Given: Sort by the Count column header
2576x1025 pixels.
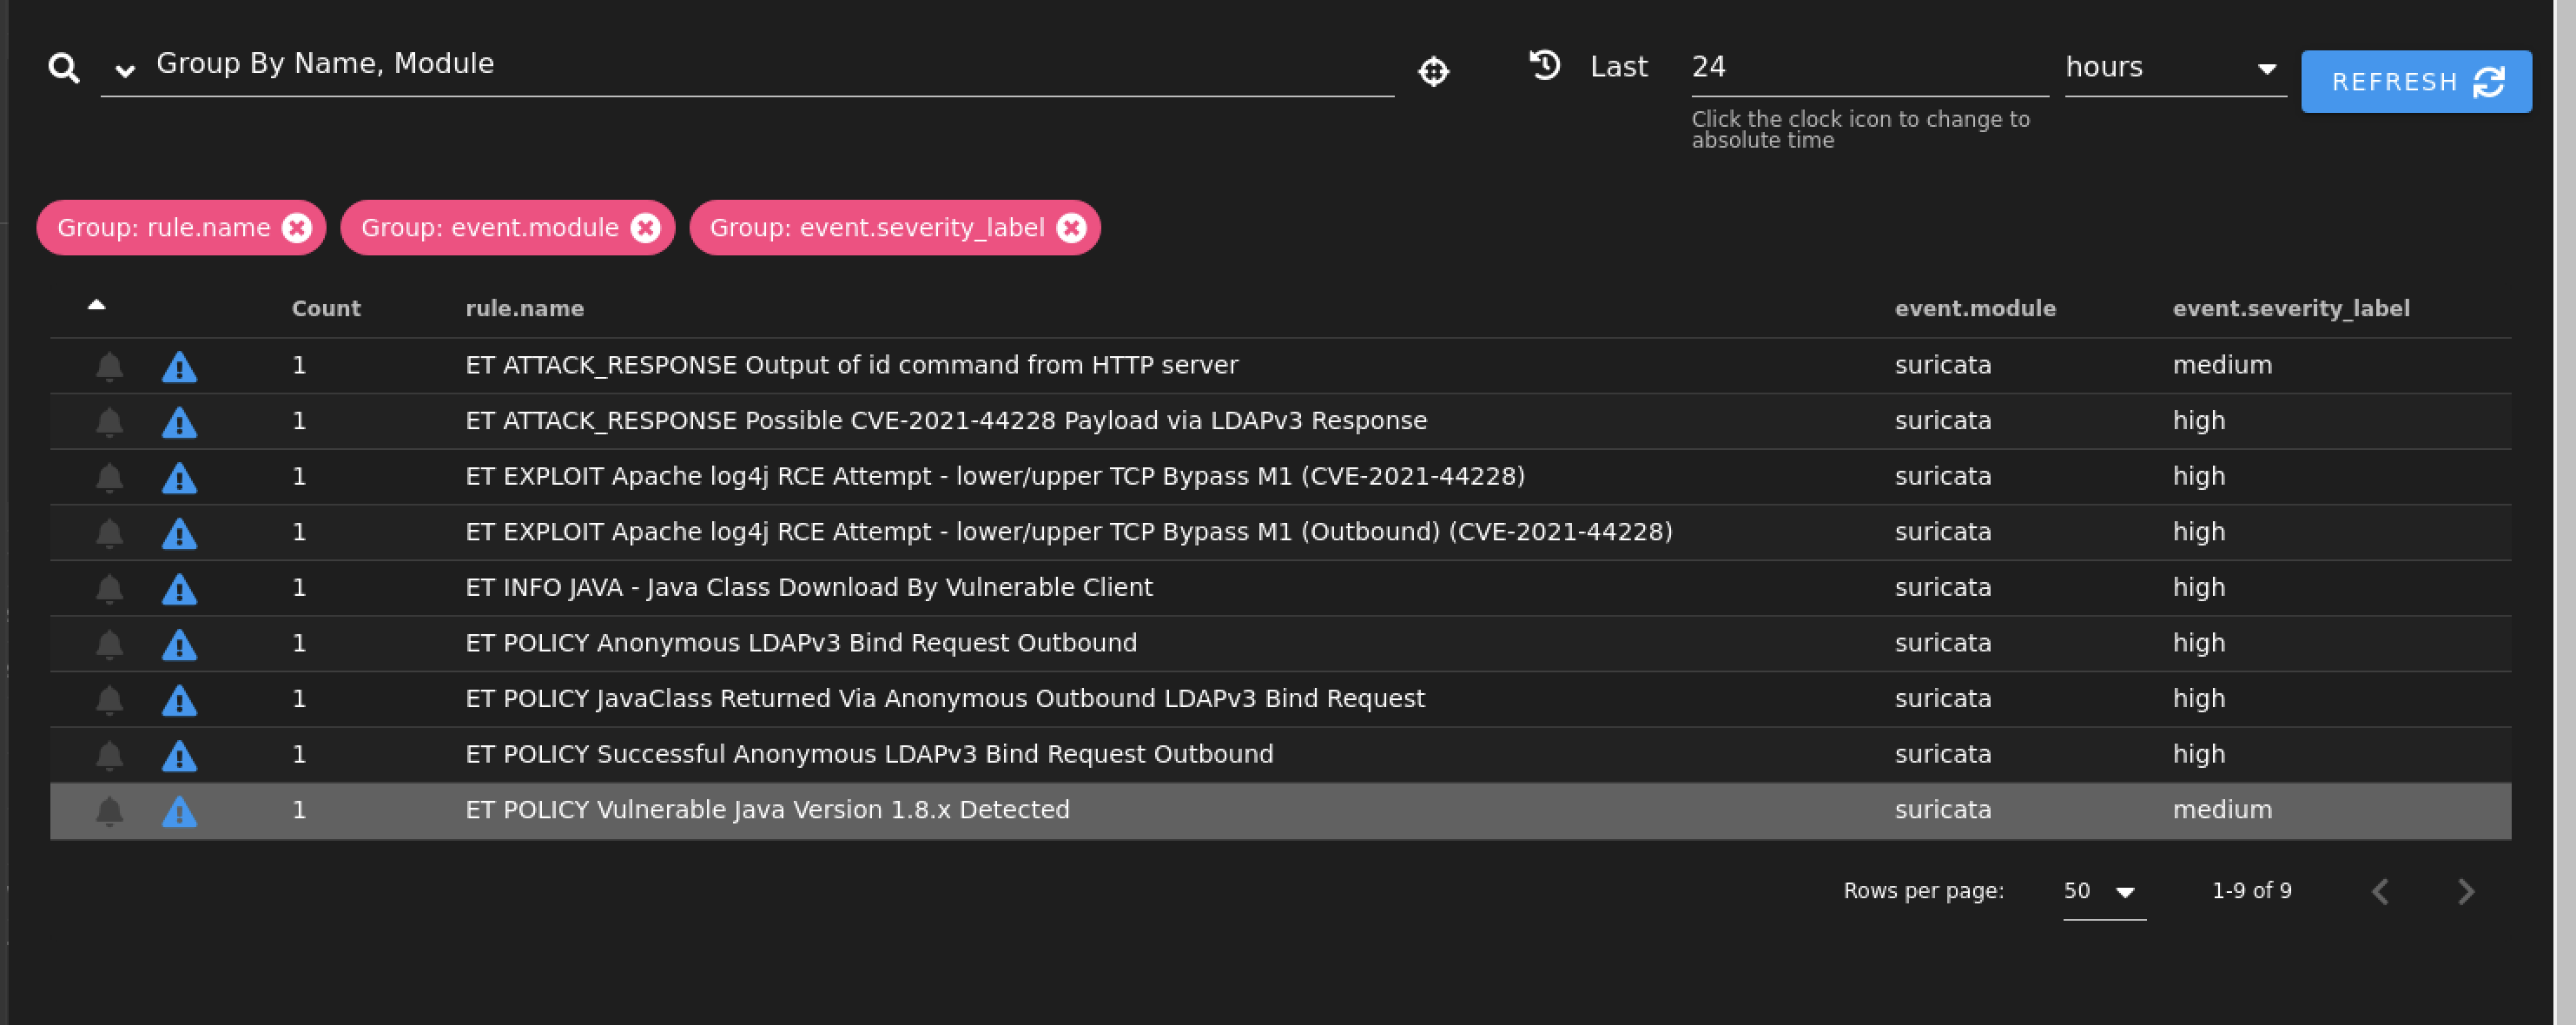Looking at the screenshot, I should pos(326,308).
